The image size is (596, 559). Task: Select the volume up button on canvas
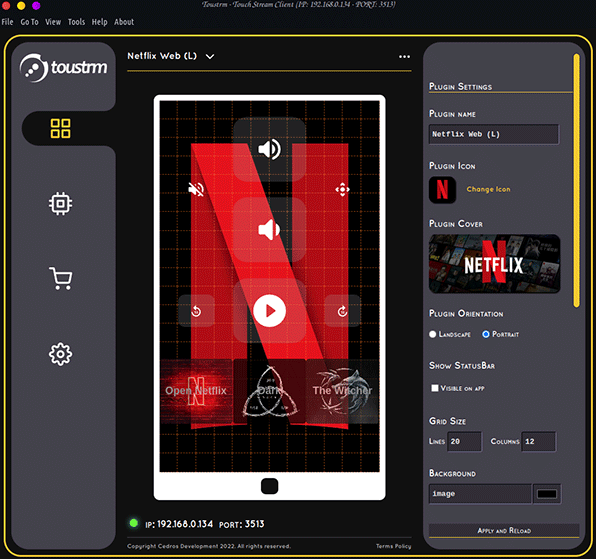point(269,149)
